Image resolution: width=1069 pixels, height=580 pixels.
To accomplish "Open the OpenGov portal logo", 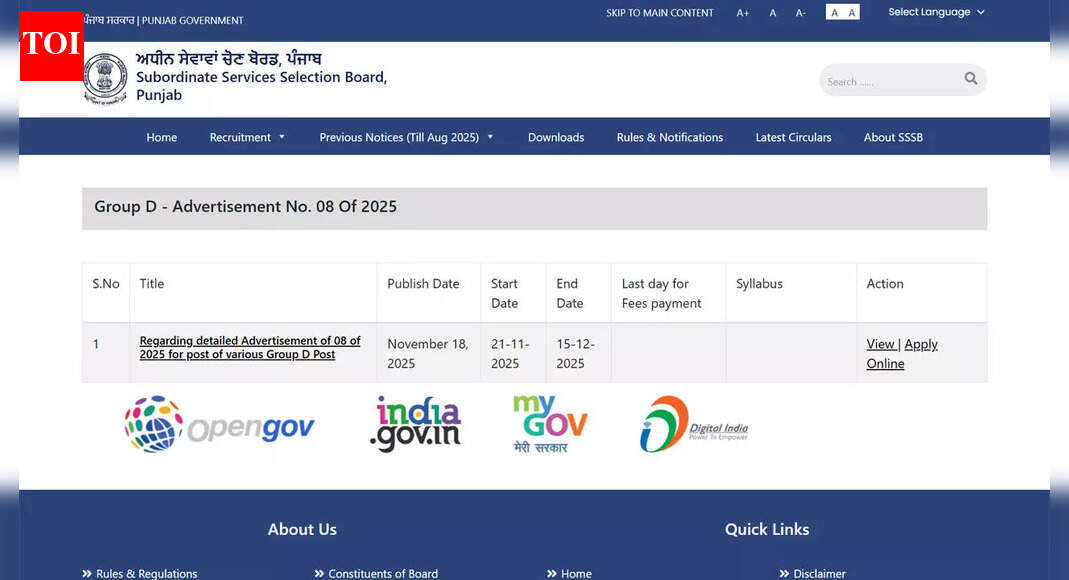I will (x=219, y=423).
